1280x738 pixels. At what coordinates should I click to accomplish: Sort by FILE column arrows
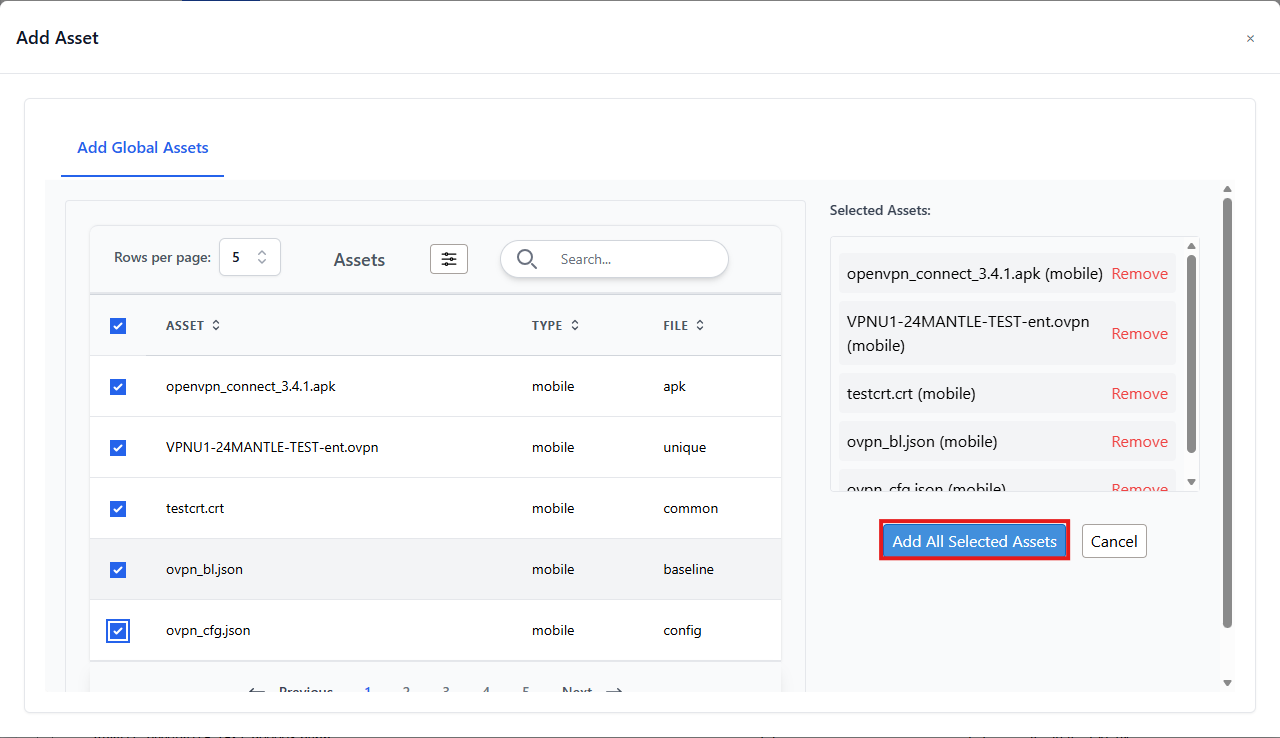pos(700,326)
